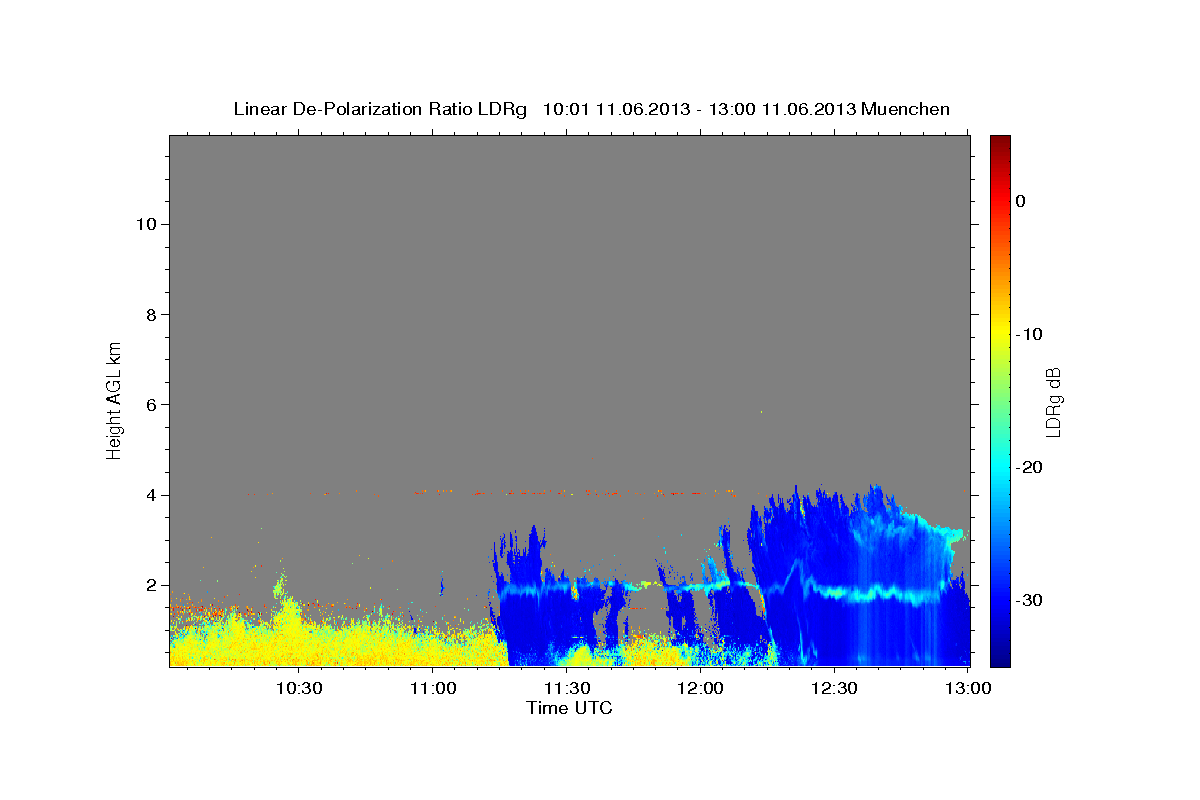Click the 'LDRg dB' colorbar label
The image size is (1200, 800).
click(x=1053, y=401)
